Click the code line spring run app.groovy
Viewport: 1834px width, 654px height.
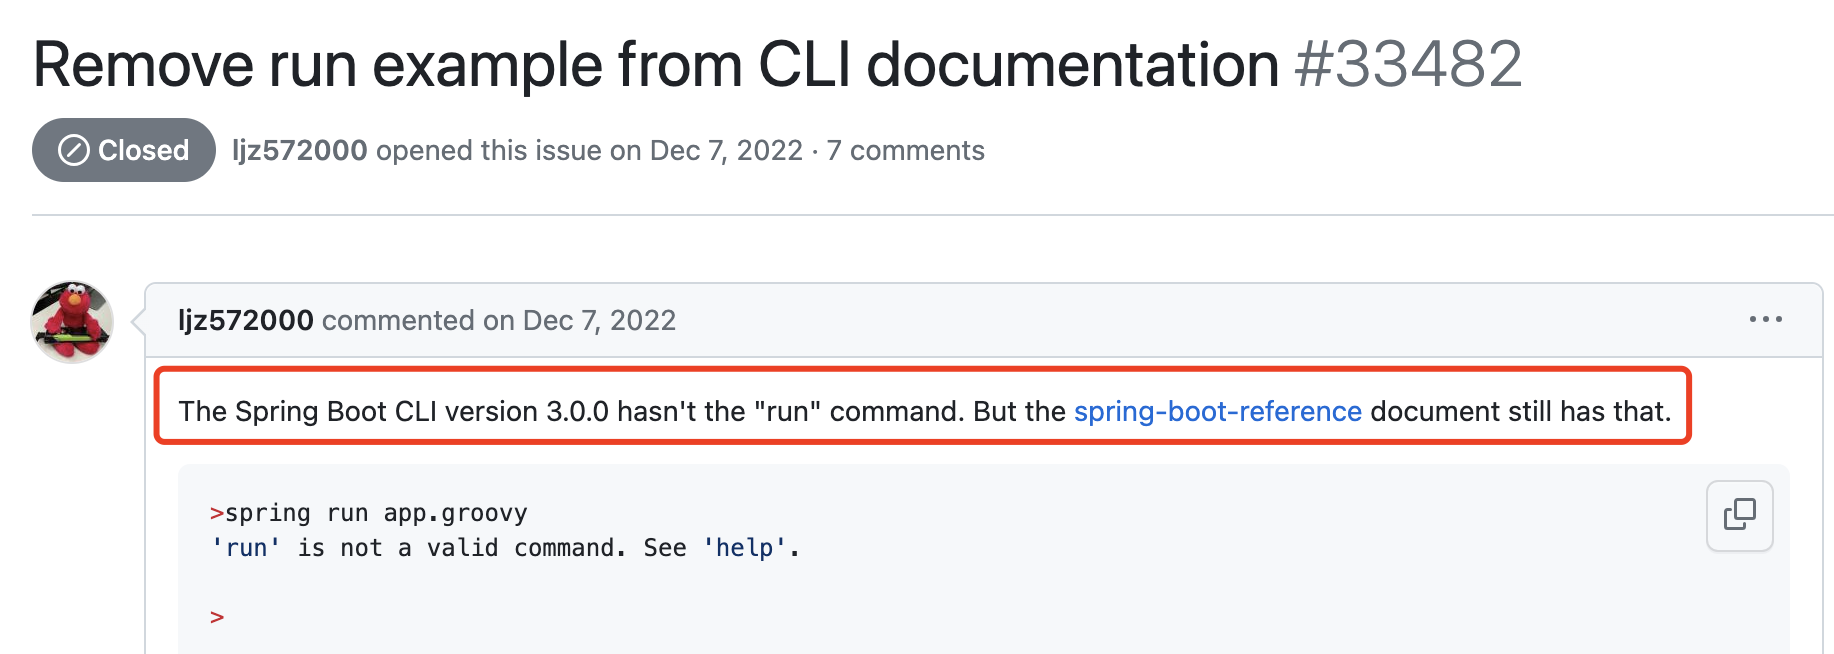tap(375, 513)
